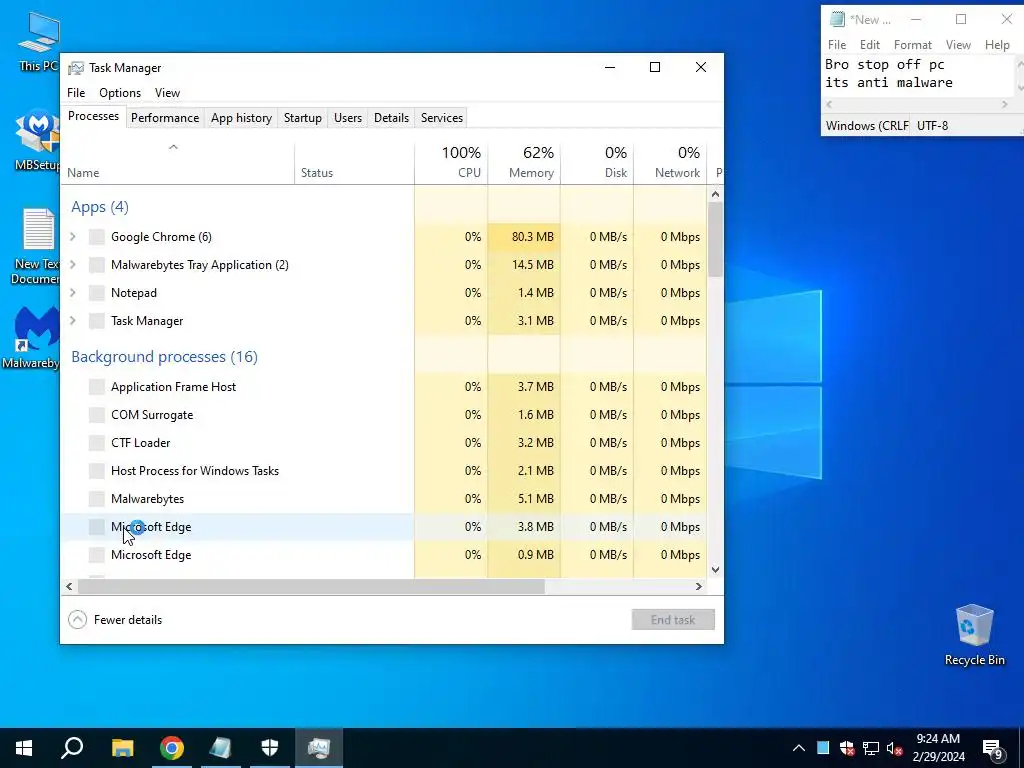Click the End task button
This screenshot has height=768, width=1024.
673,620
